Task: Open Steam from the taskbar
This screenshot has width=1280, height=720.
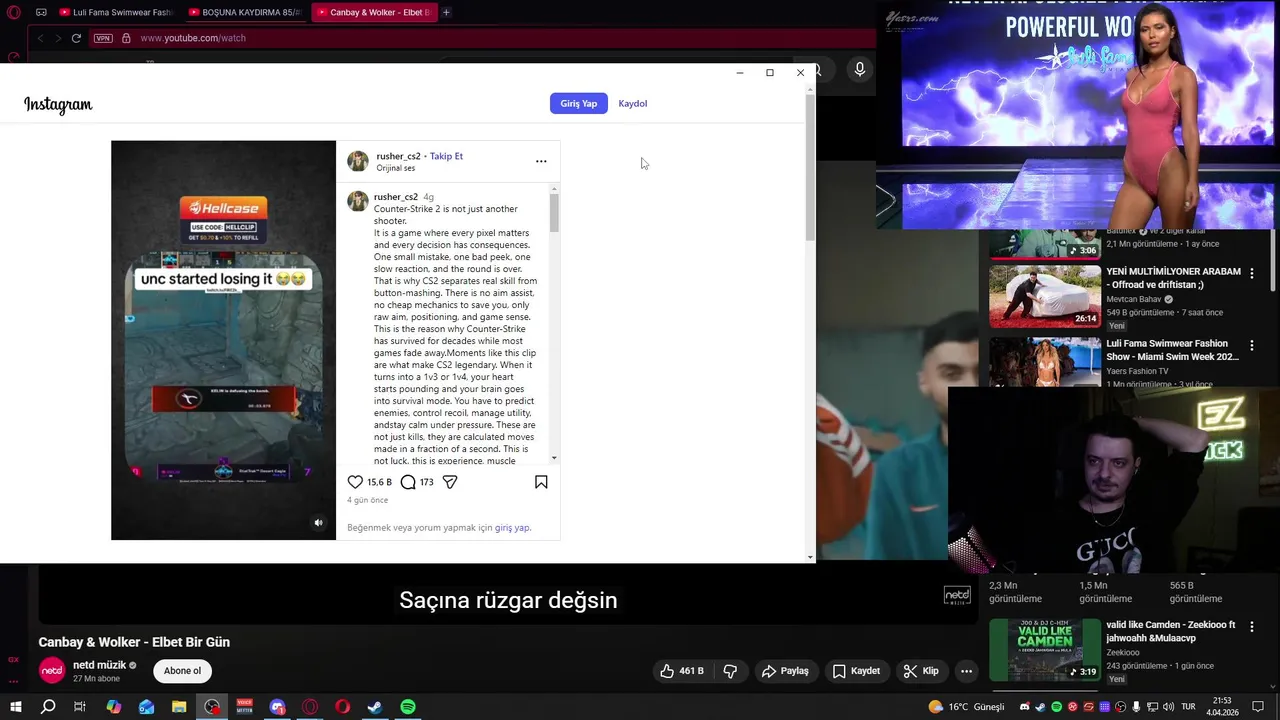Action: (375, 707)
